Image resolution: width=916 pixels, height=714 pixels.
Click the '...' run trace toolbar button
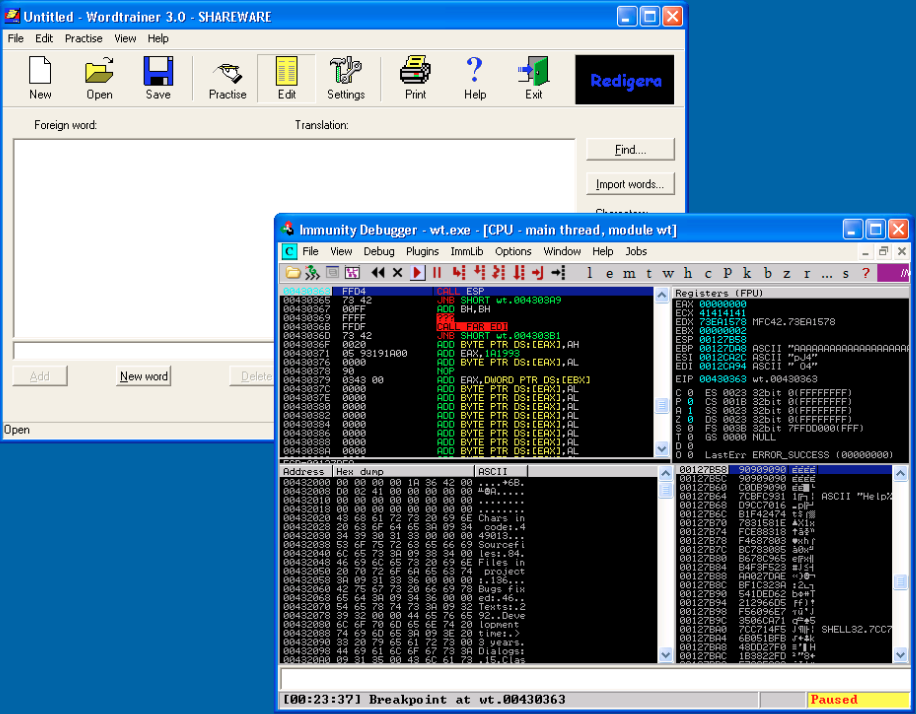[827, 273]
